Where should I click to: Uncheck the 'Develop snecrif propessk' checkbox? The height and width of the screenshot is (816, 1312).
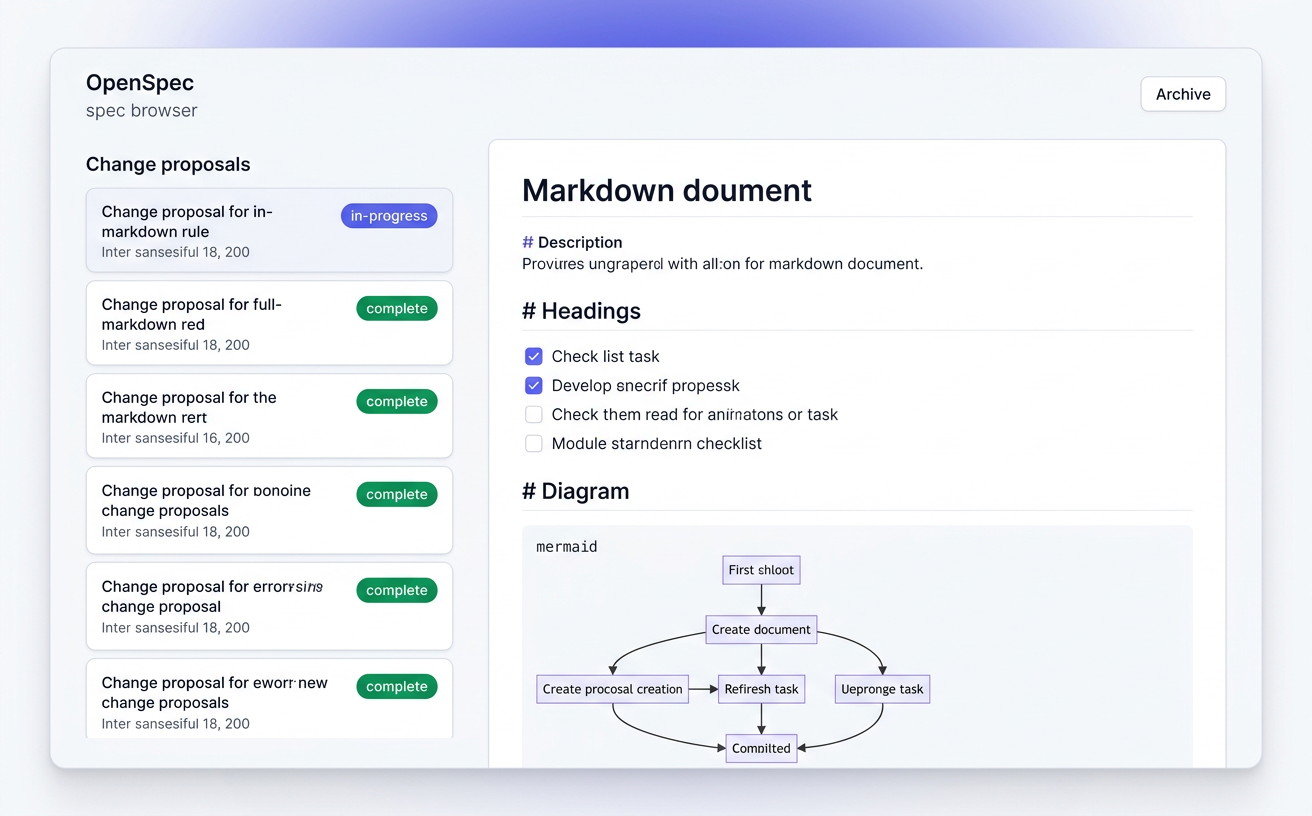(x=534, y=385)
